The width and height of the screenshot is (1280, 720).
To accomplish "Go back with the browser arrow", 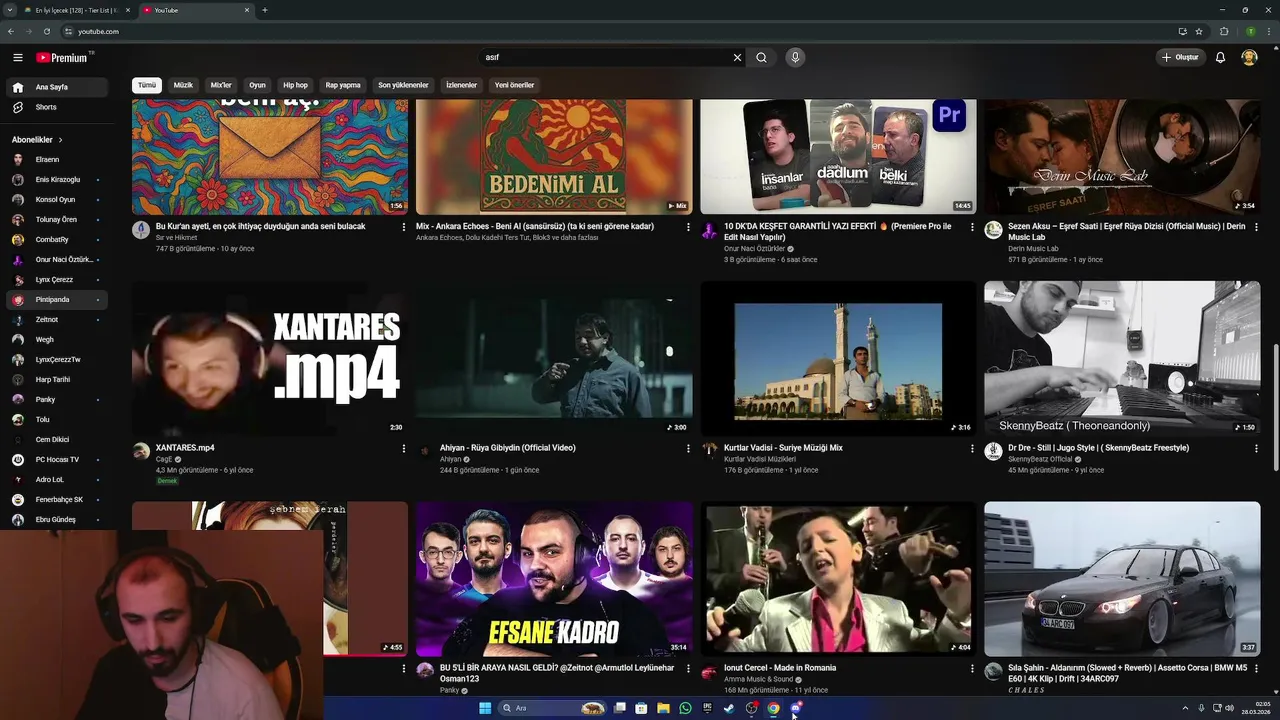I will click(x=11, y=31).
